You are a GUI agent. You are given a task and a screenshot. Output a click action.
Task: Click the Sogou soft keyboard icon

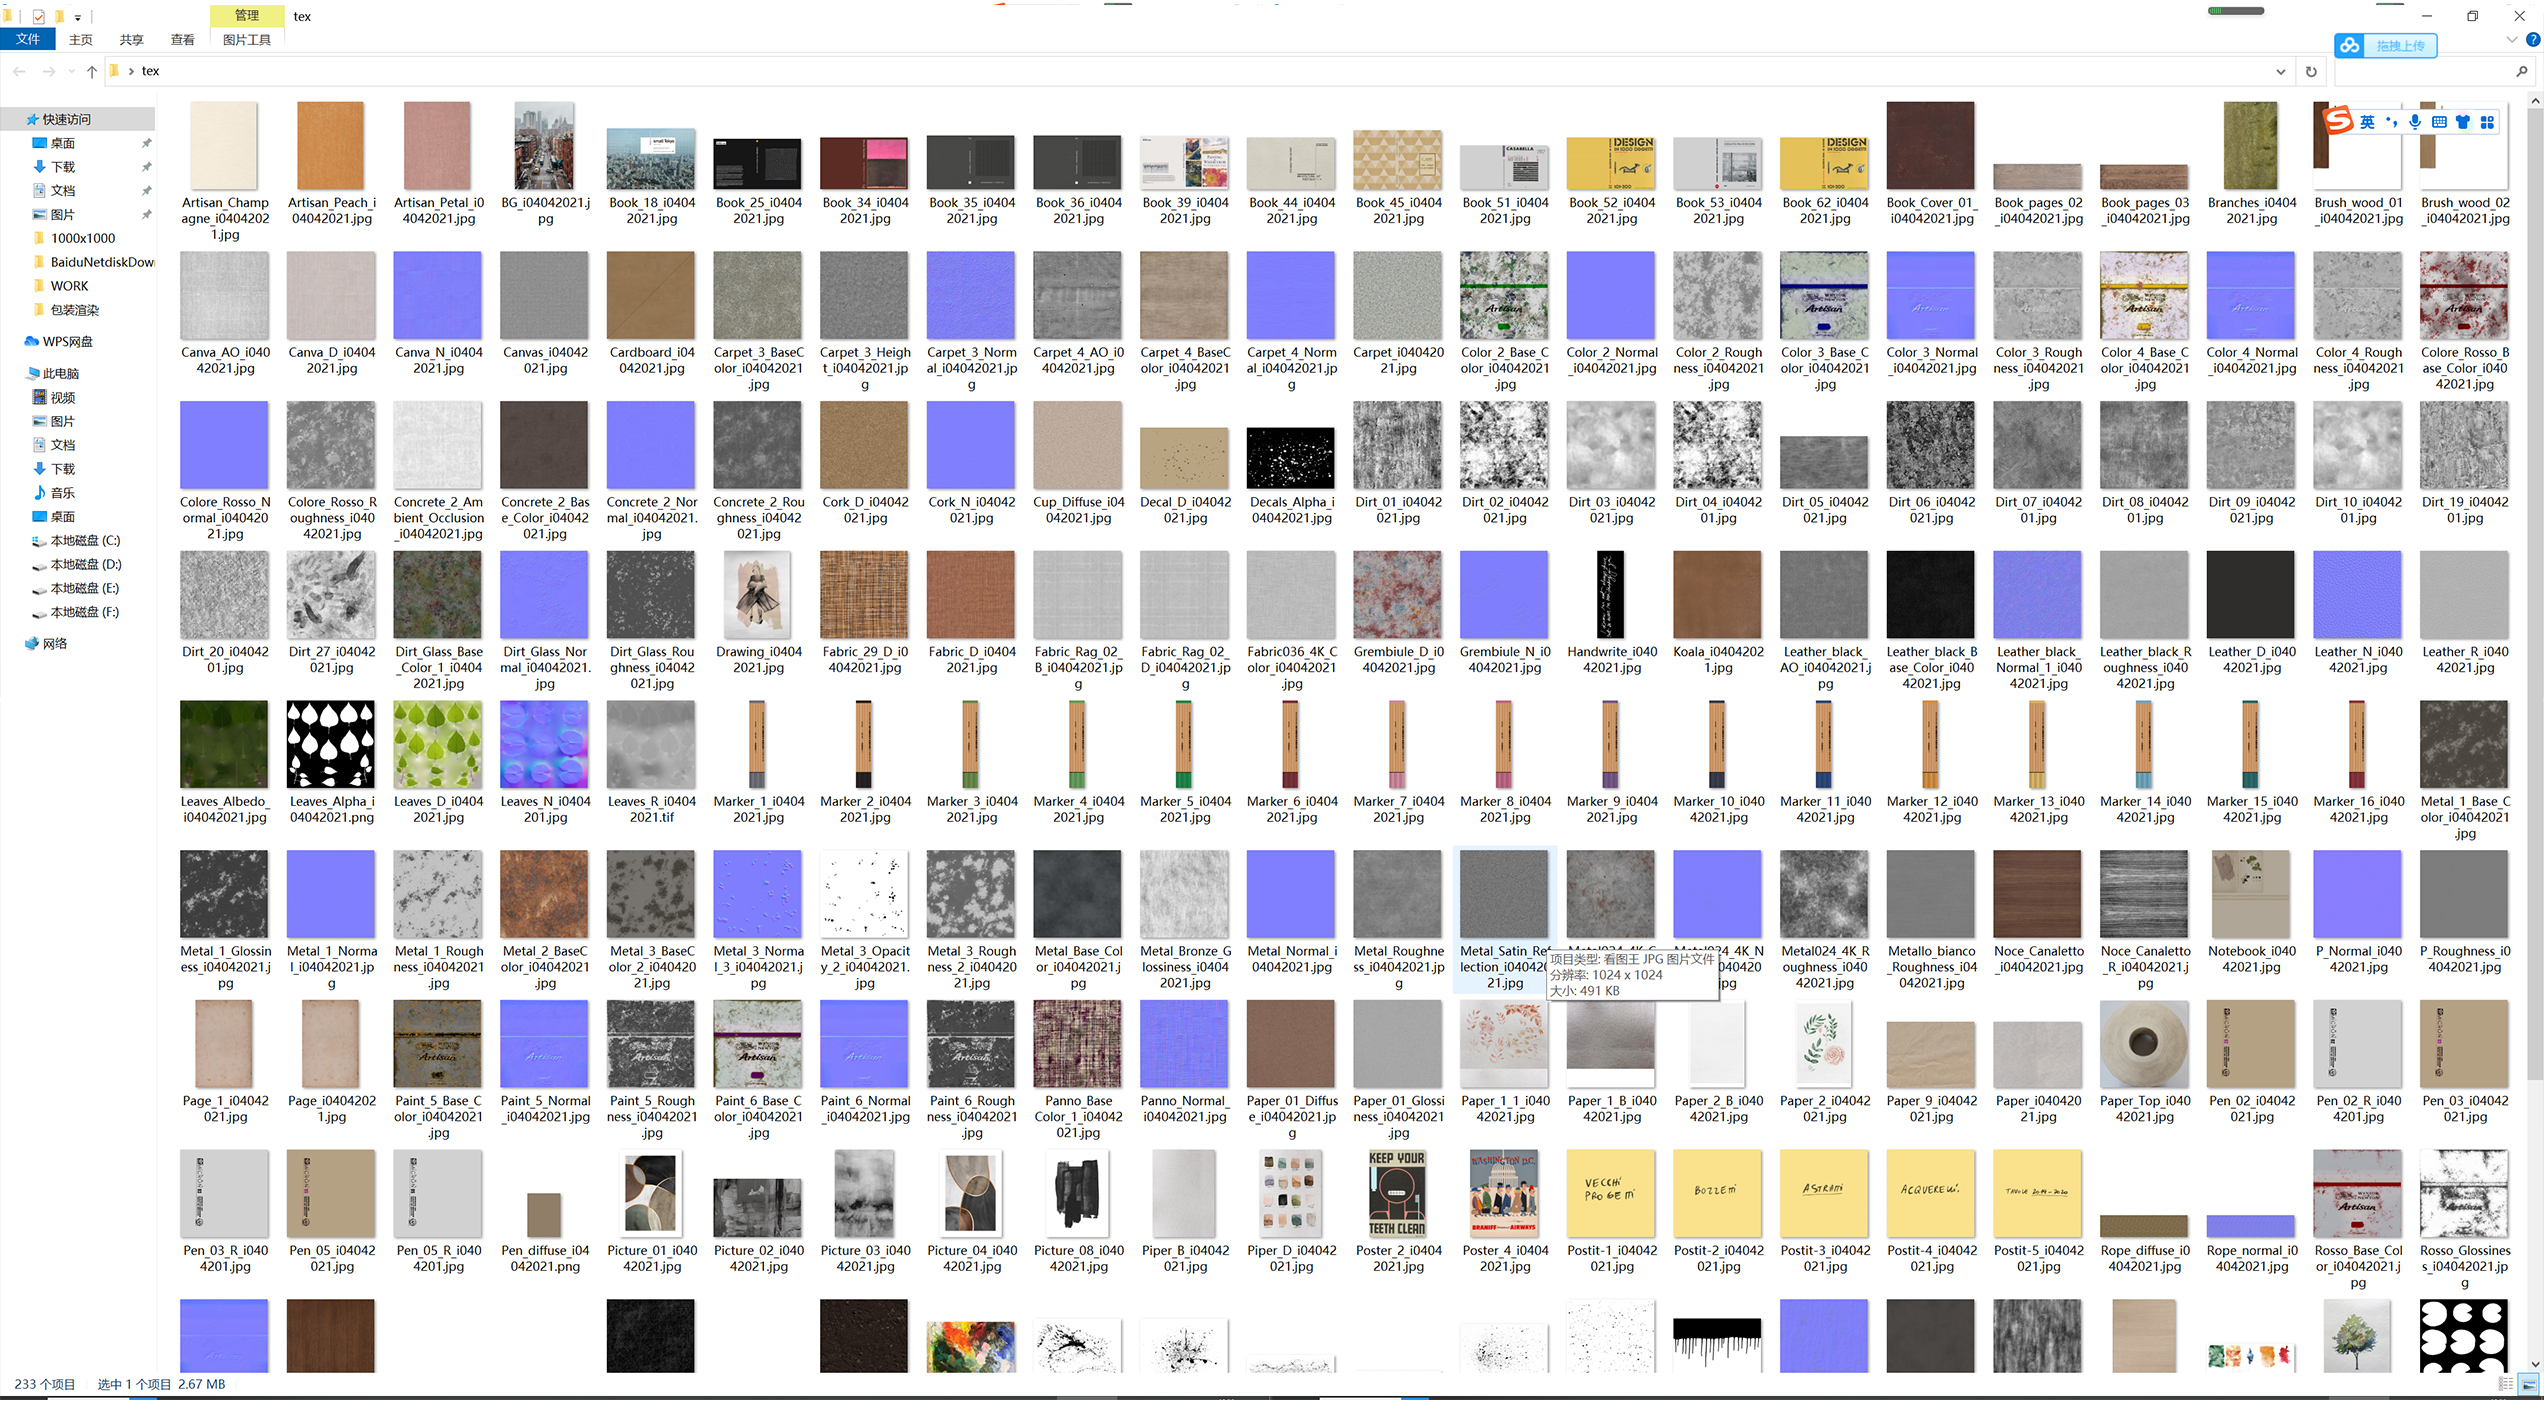pos(2439,122)
